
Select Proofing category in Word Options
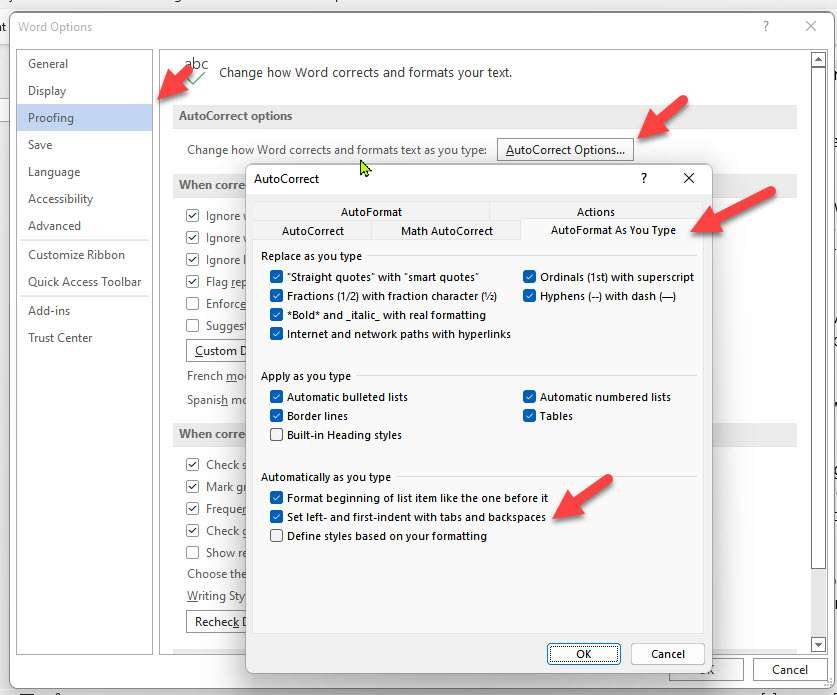pyautogui.click(x=84, y=117)
